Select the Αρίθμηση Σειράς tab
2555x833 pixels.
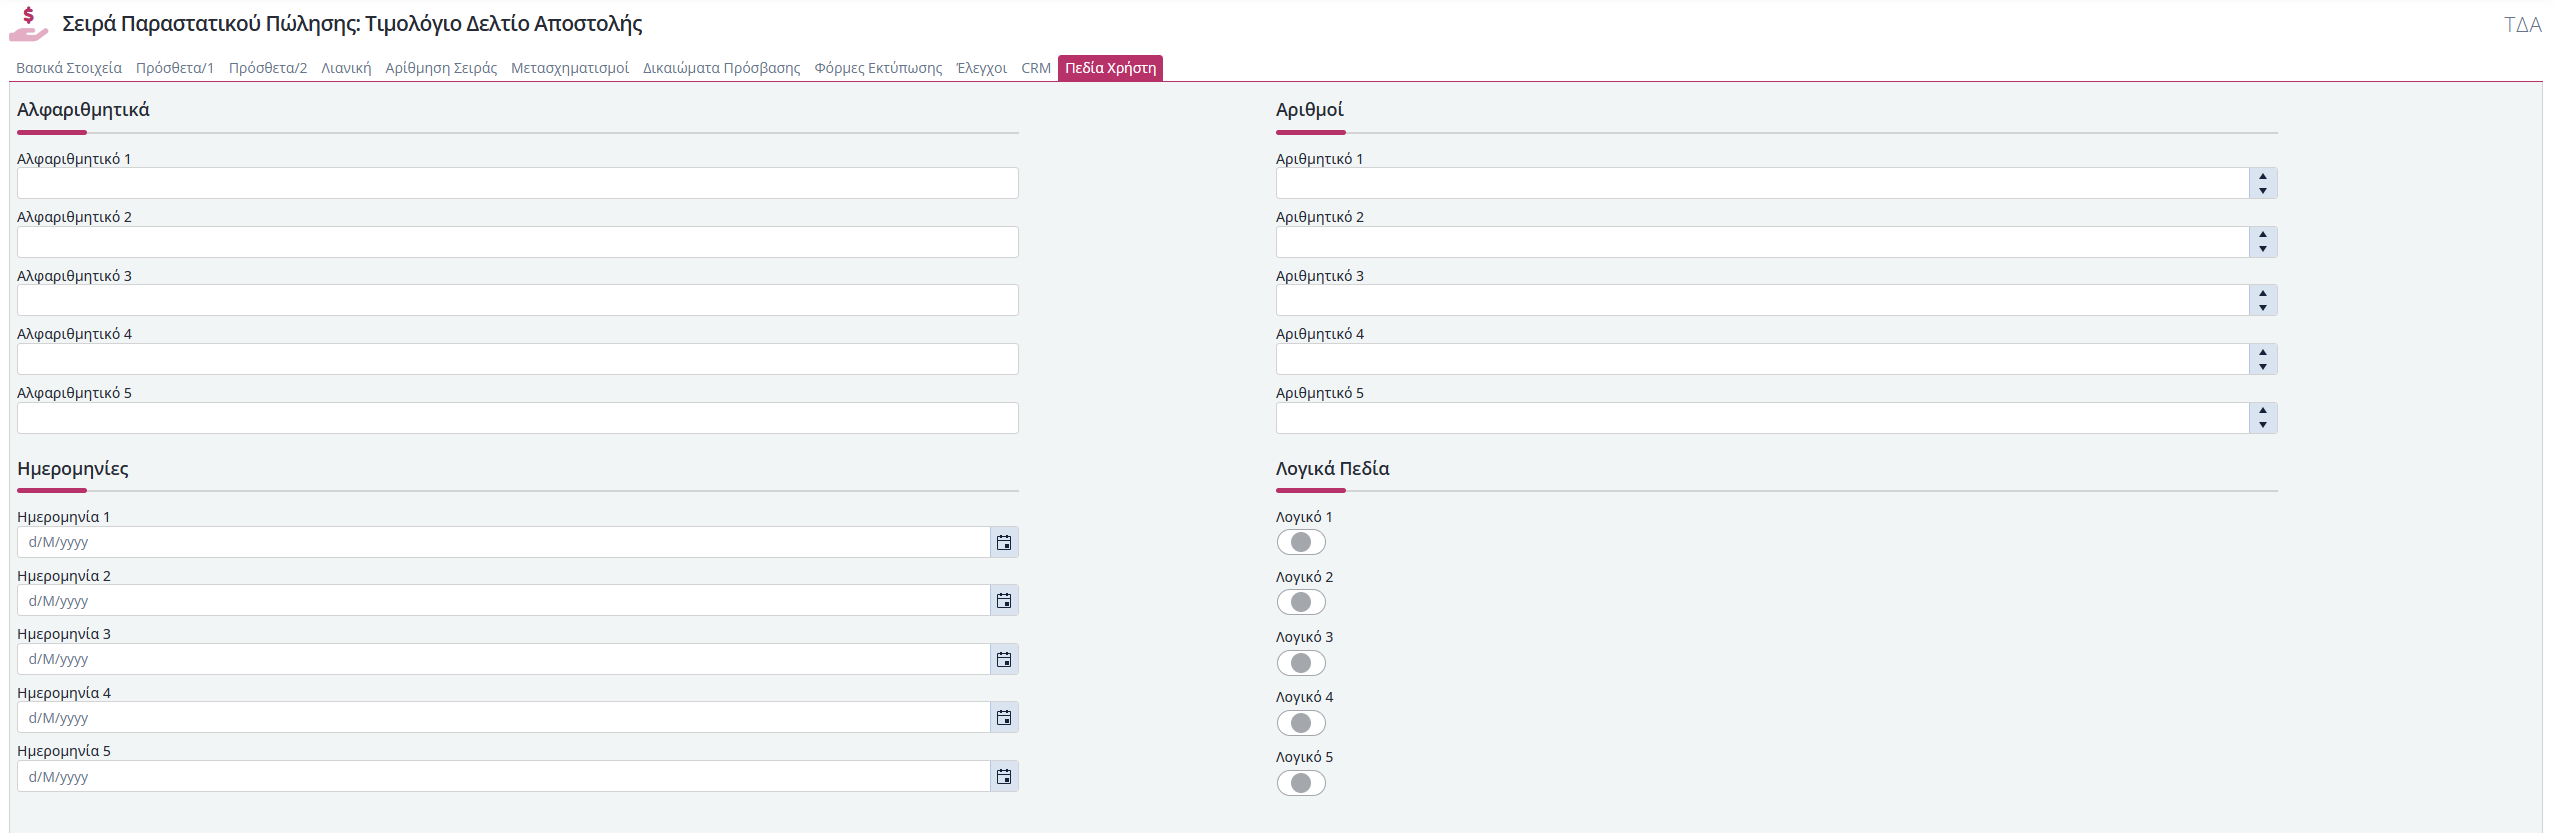click(x=441, y=68)
